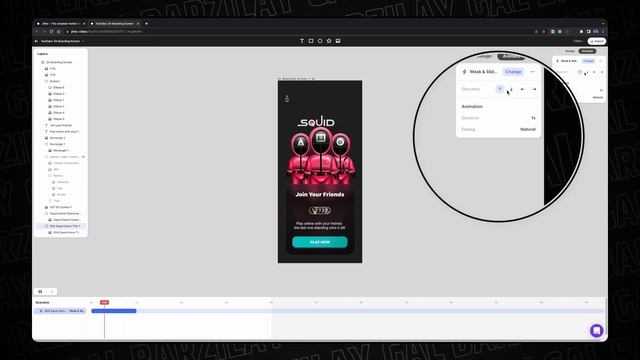Click the red playhead marker on the timeline

click(104, 302)
